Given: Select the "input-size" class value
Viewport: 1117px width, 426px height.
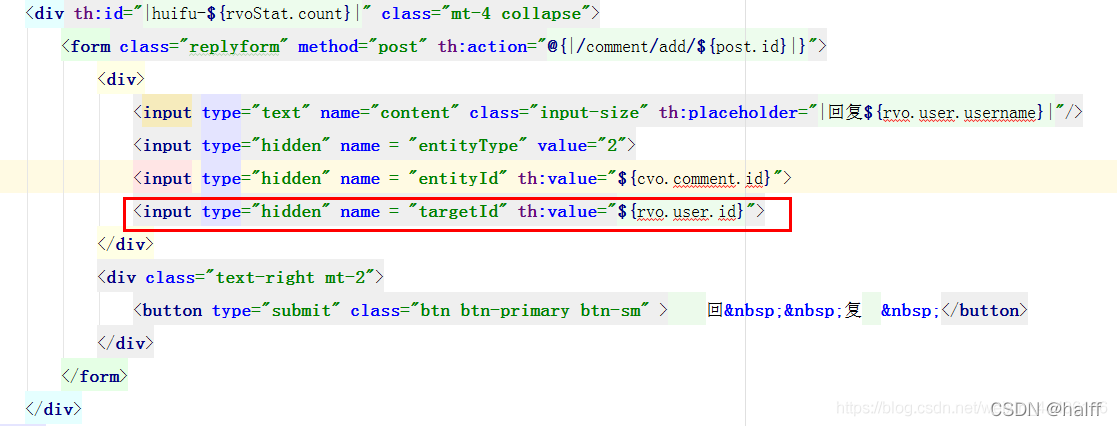Looking at the screenshot, I should click(x=595, y=113).
